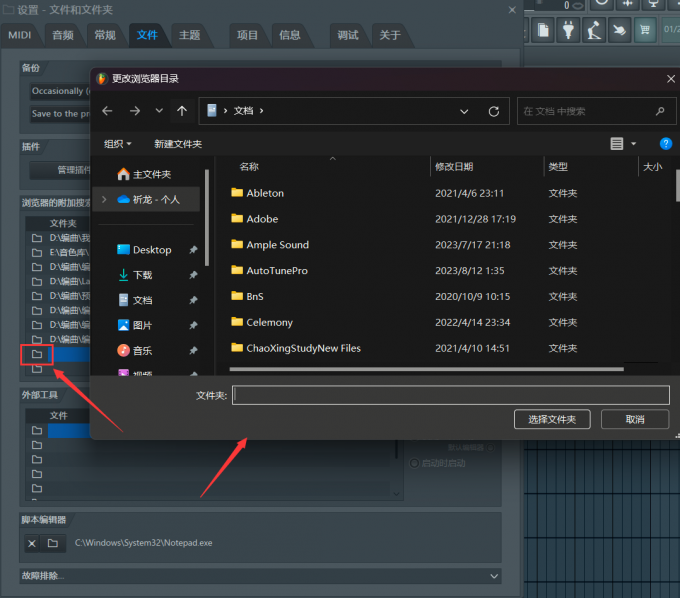Open the Occasionally backup frequency dropdown
The image size is (680, 598).
coord(60,91)
